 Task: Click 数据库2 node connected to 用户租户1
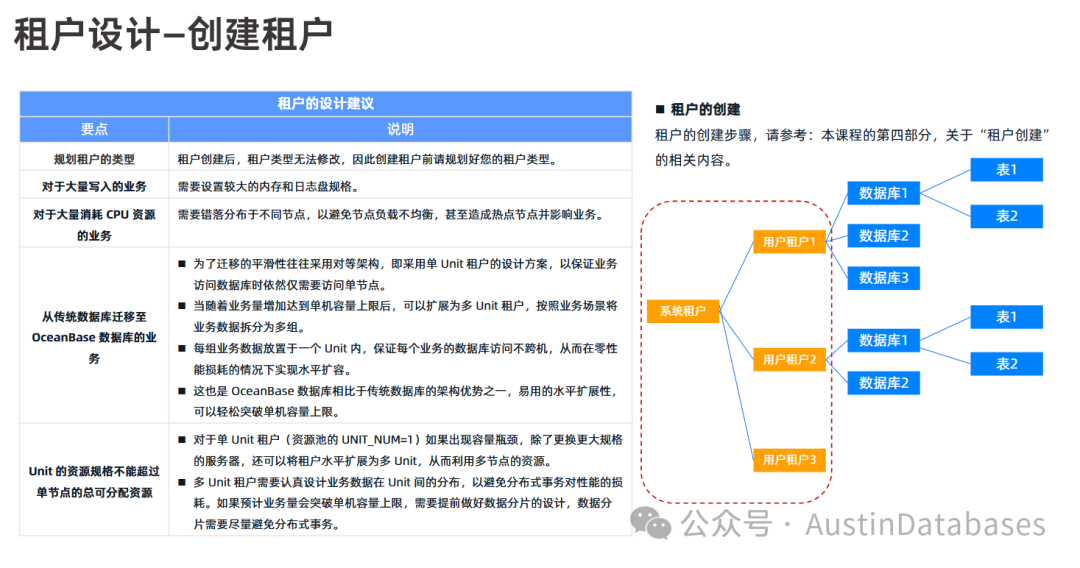point(884,236)
